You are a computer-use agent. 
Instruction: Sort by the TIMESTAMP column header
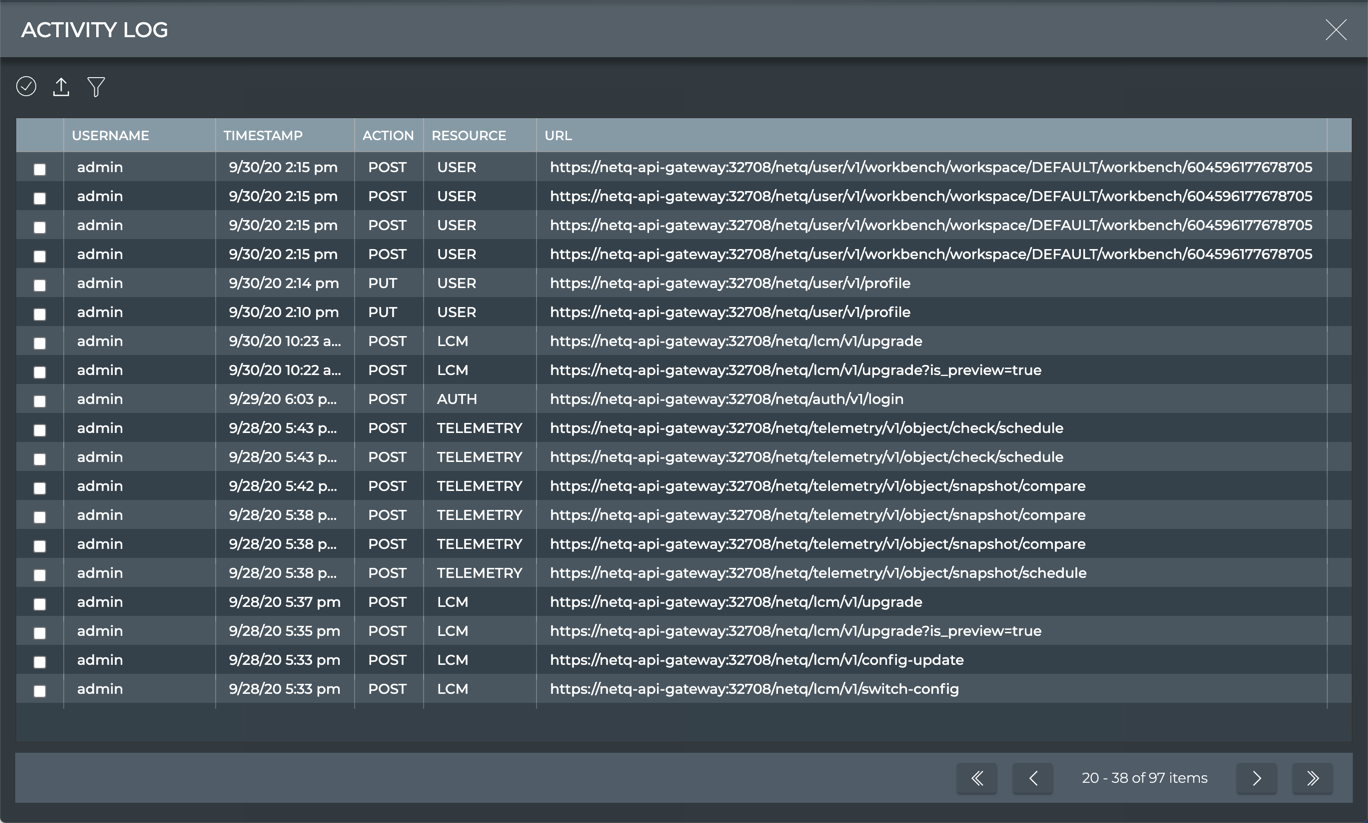coord(263,136)
